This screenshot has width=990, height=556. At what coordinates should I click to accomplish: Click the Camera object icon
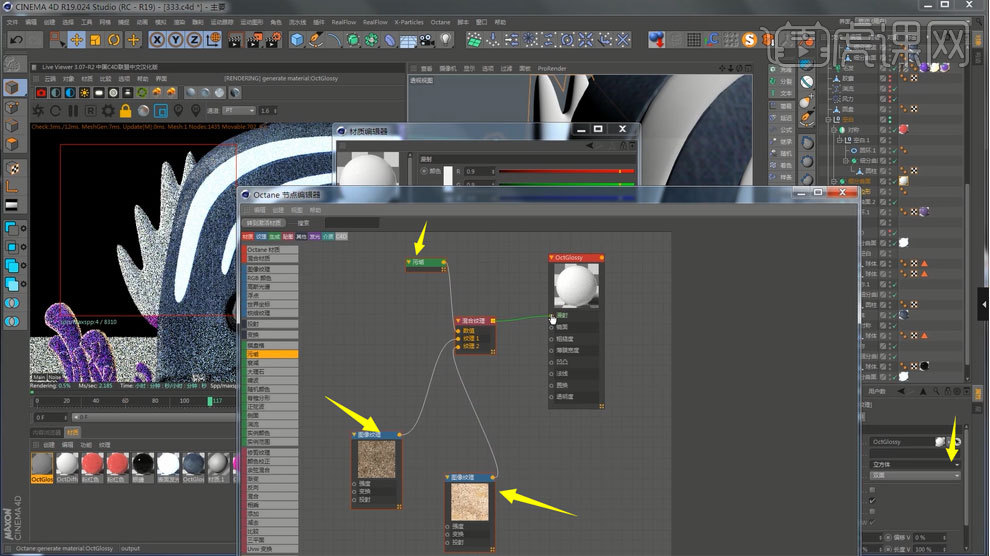pos(427,40)
